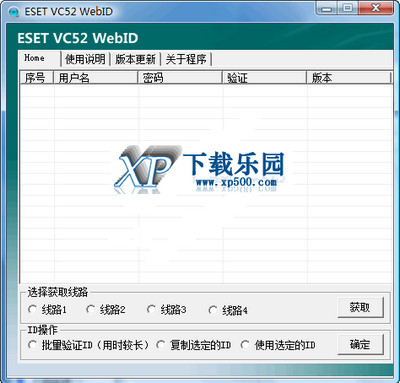This screenshot has width=400, height=383.
Task: Click the 版本 column header
Action: [x=349, y=78]
